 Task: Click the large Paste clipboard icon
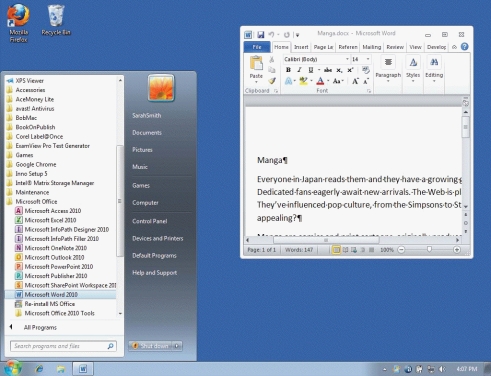click(x=256, y=64)
